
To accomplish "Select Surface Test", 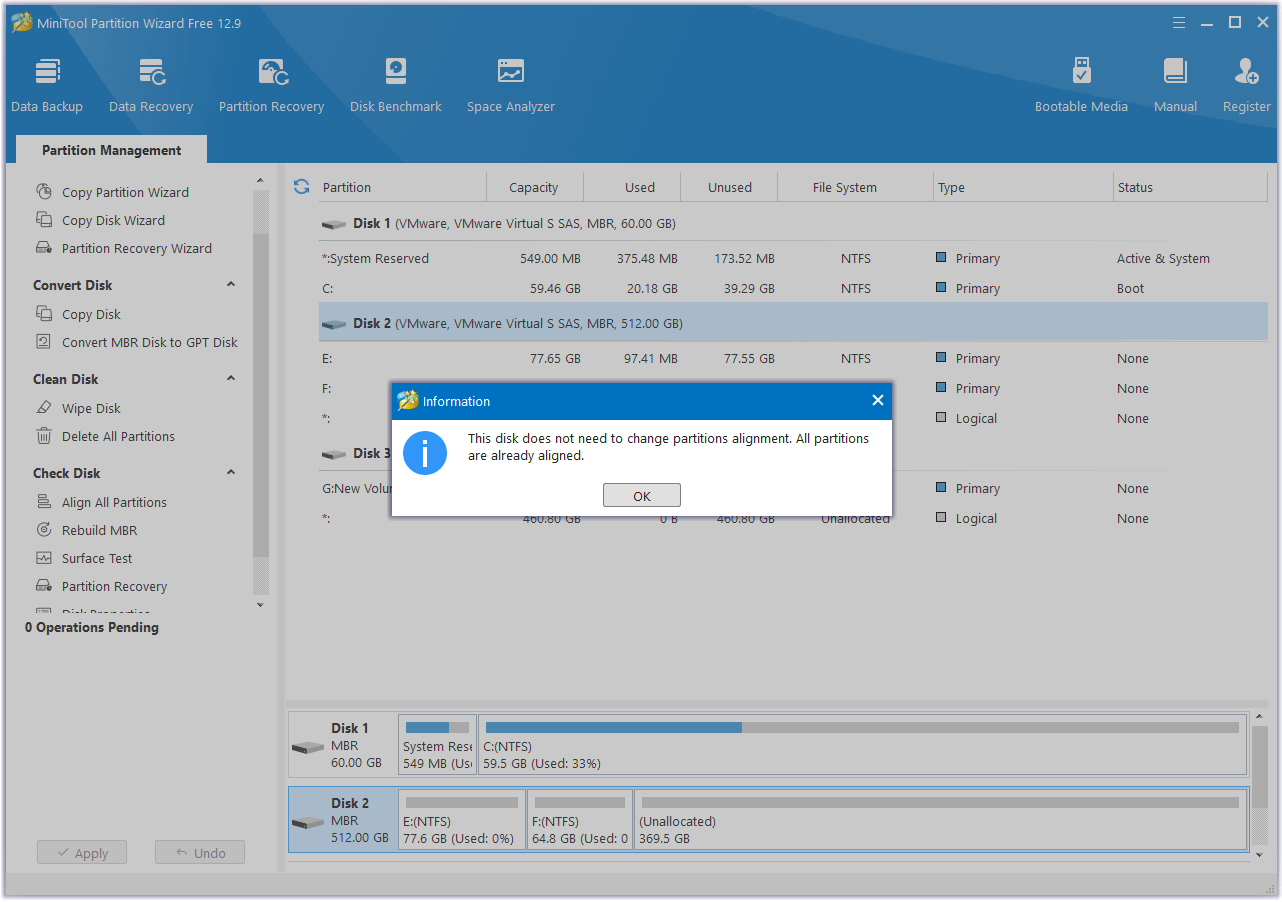I will click(97, 558).
